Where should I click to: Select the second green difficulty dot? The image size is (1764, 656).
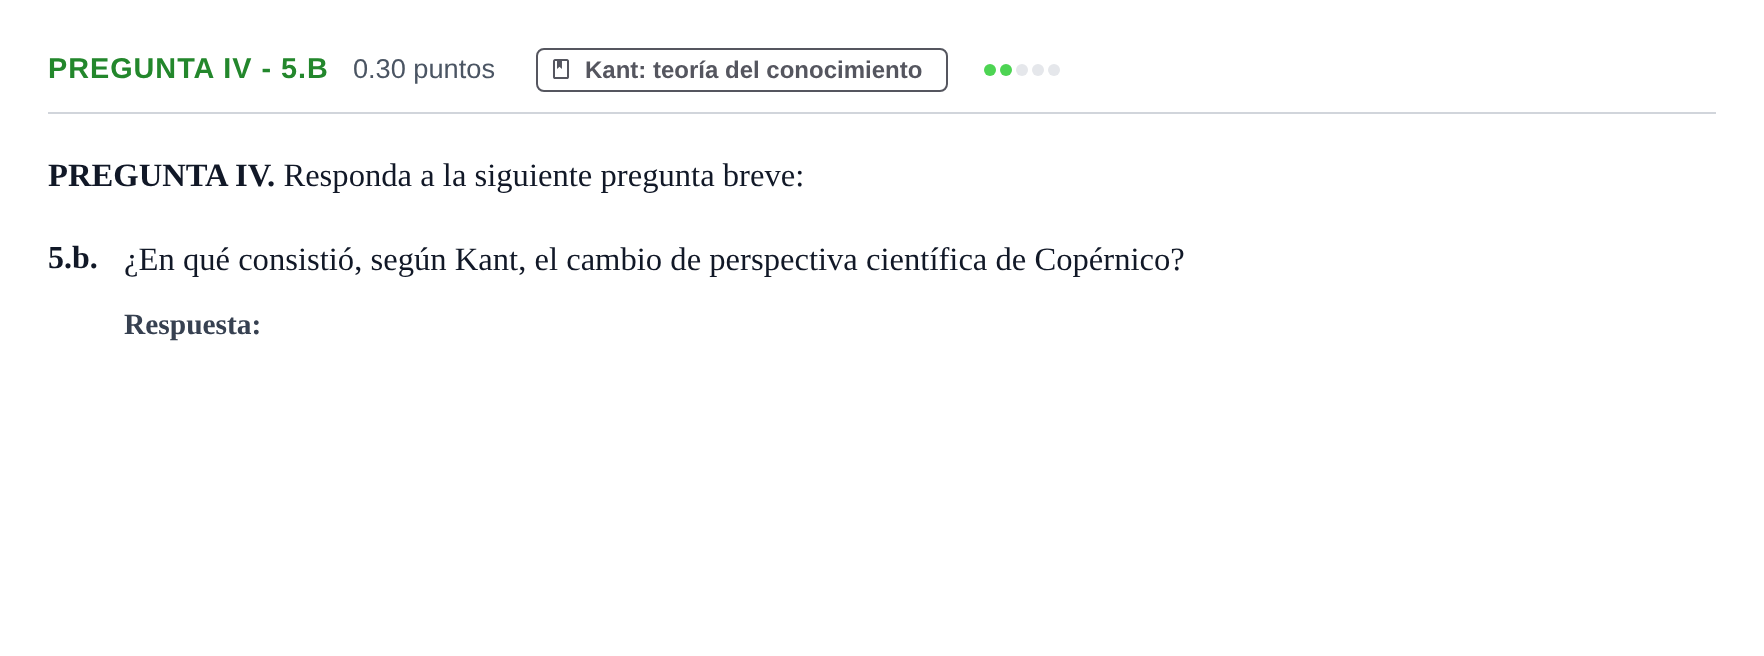(x=1006, y=70)
